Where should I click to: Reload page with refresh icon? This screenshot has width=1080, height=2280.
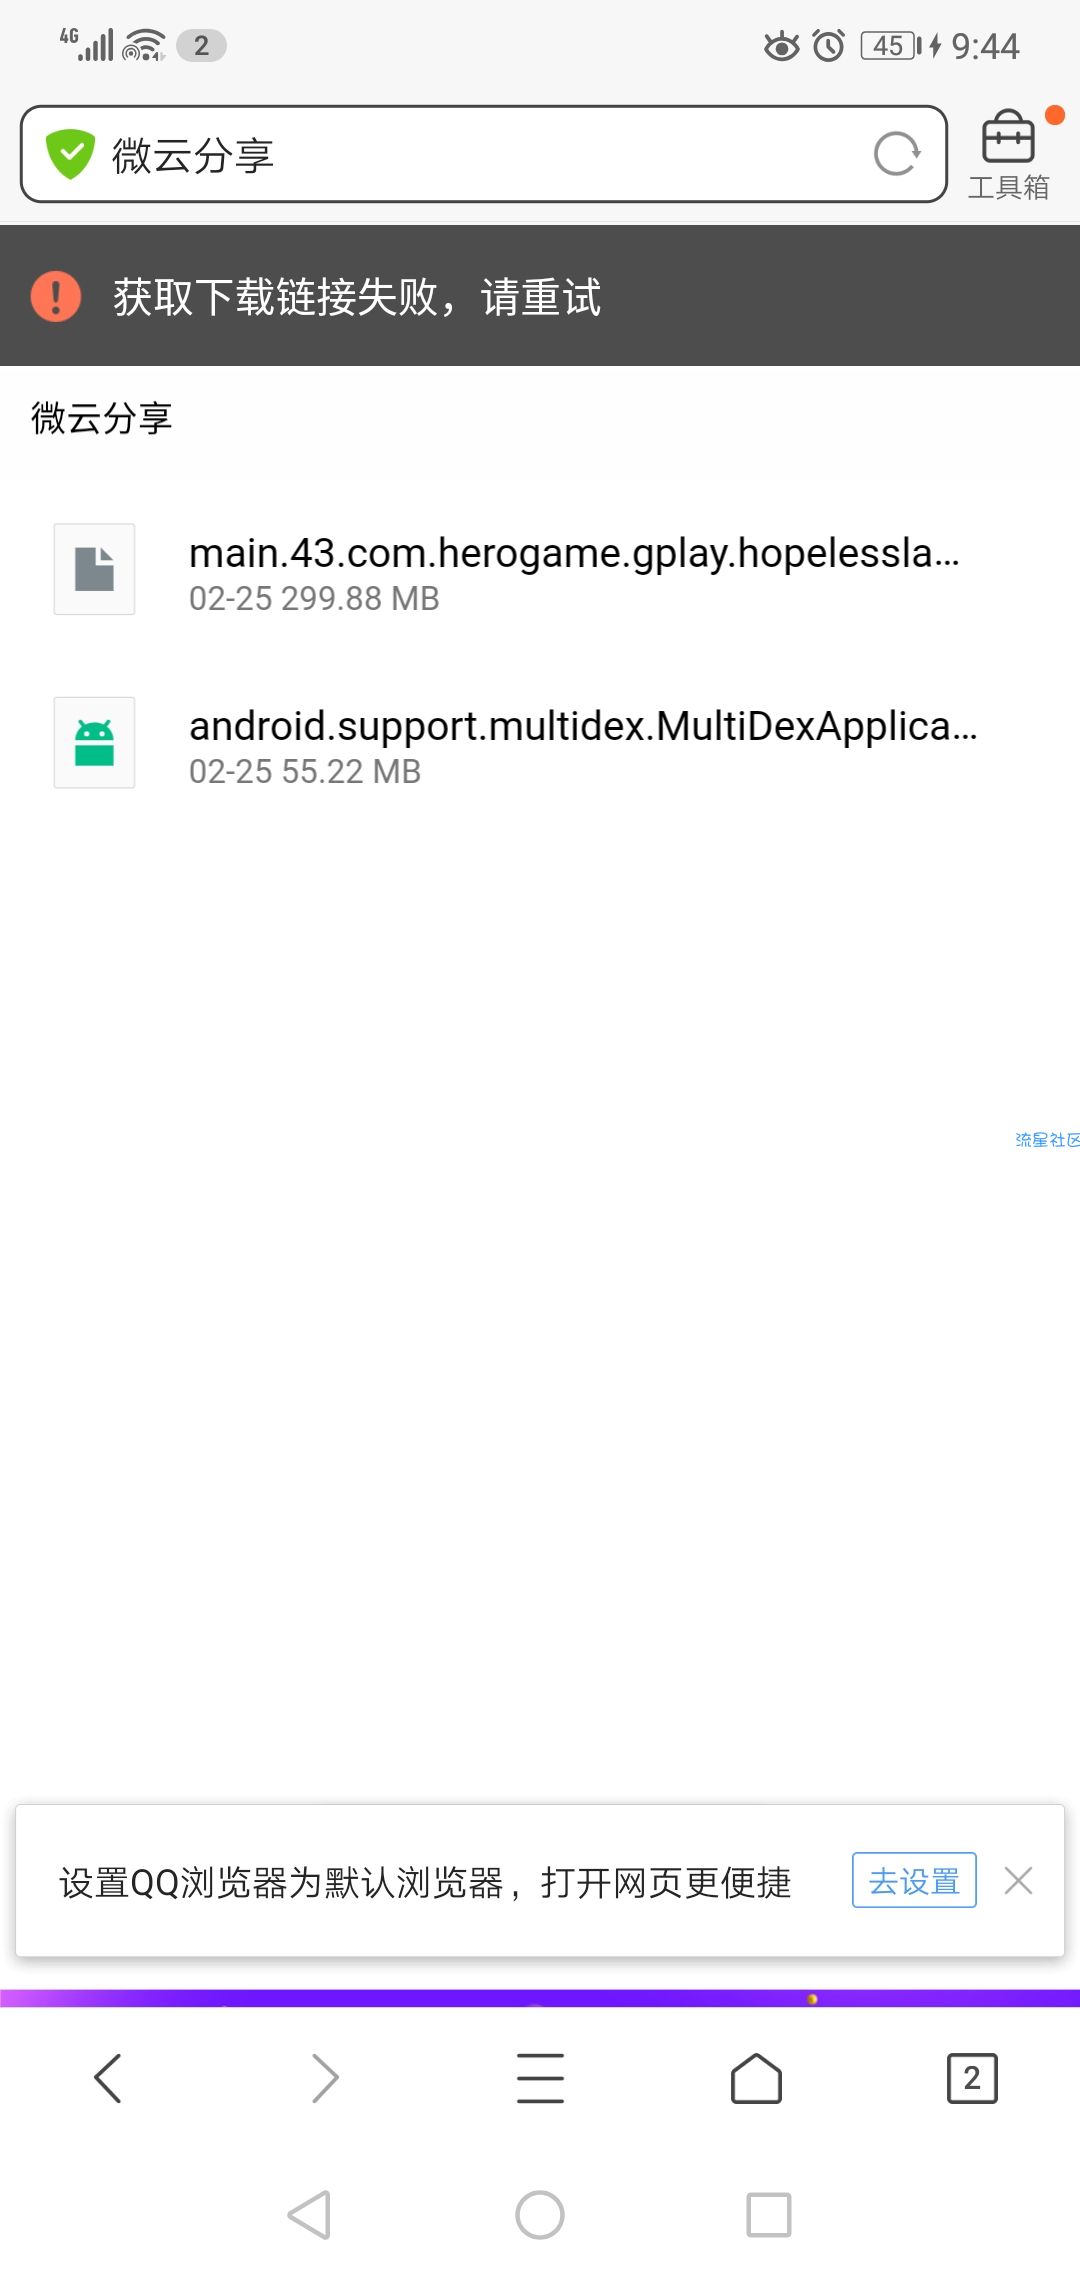click(x=896, y=154)
